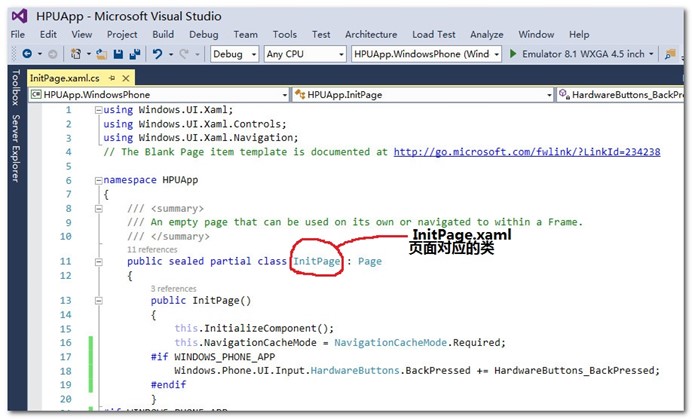Screen dimensions: 692x419
Task: Open the Undo history dropdown arrow
Action: pyautogui.click(x=171, y=54)
